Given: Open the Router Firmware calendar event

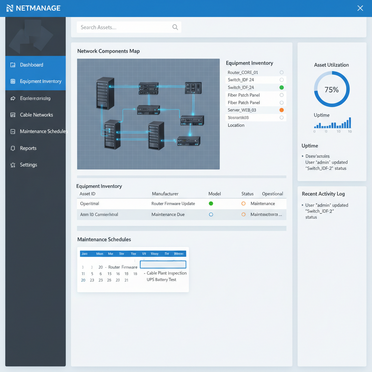Looking at the screenshot, I should pos(123,267).
